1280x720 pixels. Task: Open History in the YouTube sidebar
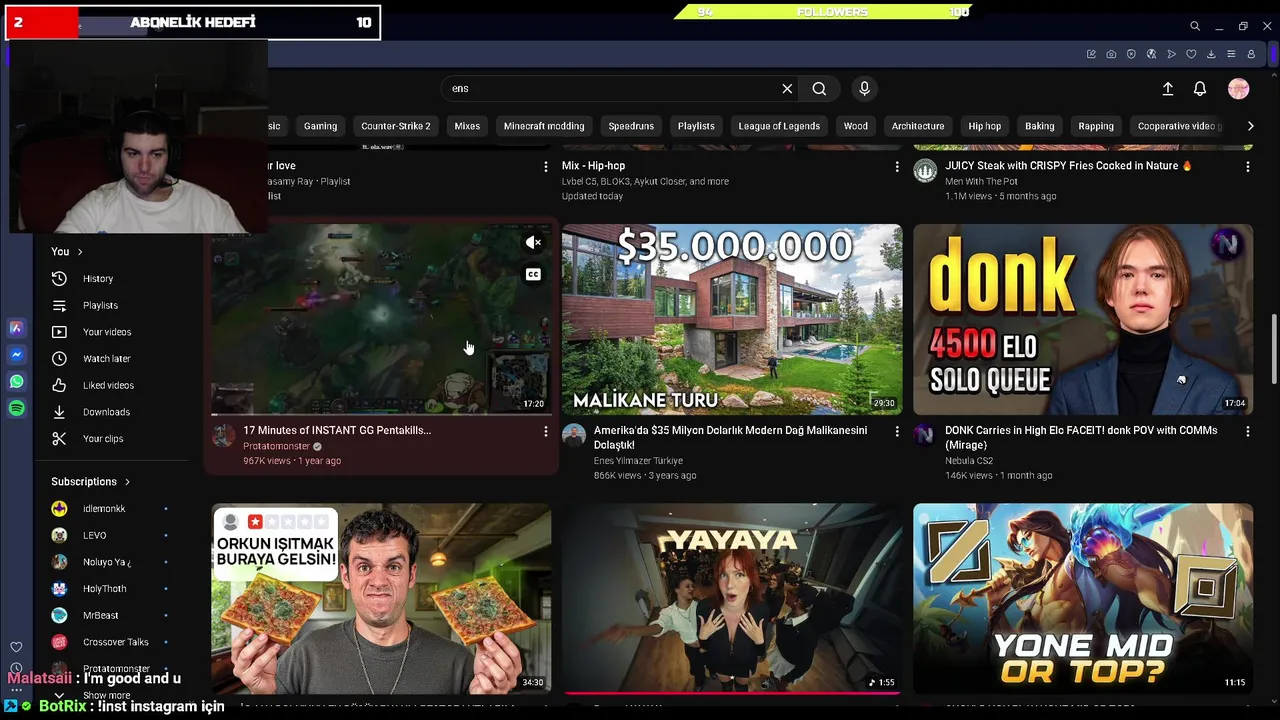click(x=97, y=278)
